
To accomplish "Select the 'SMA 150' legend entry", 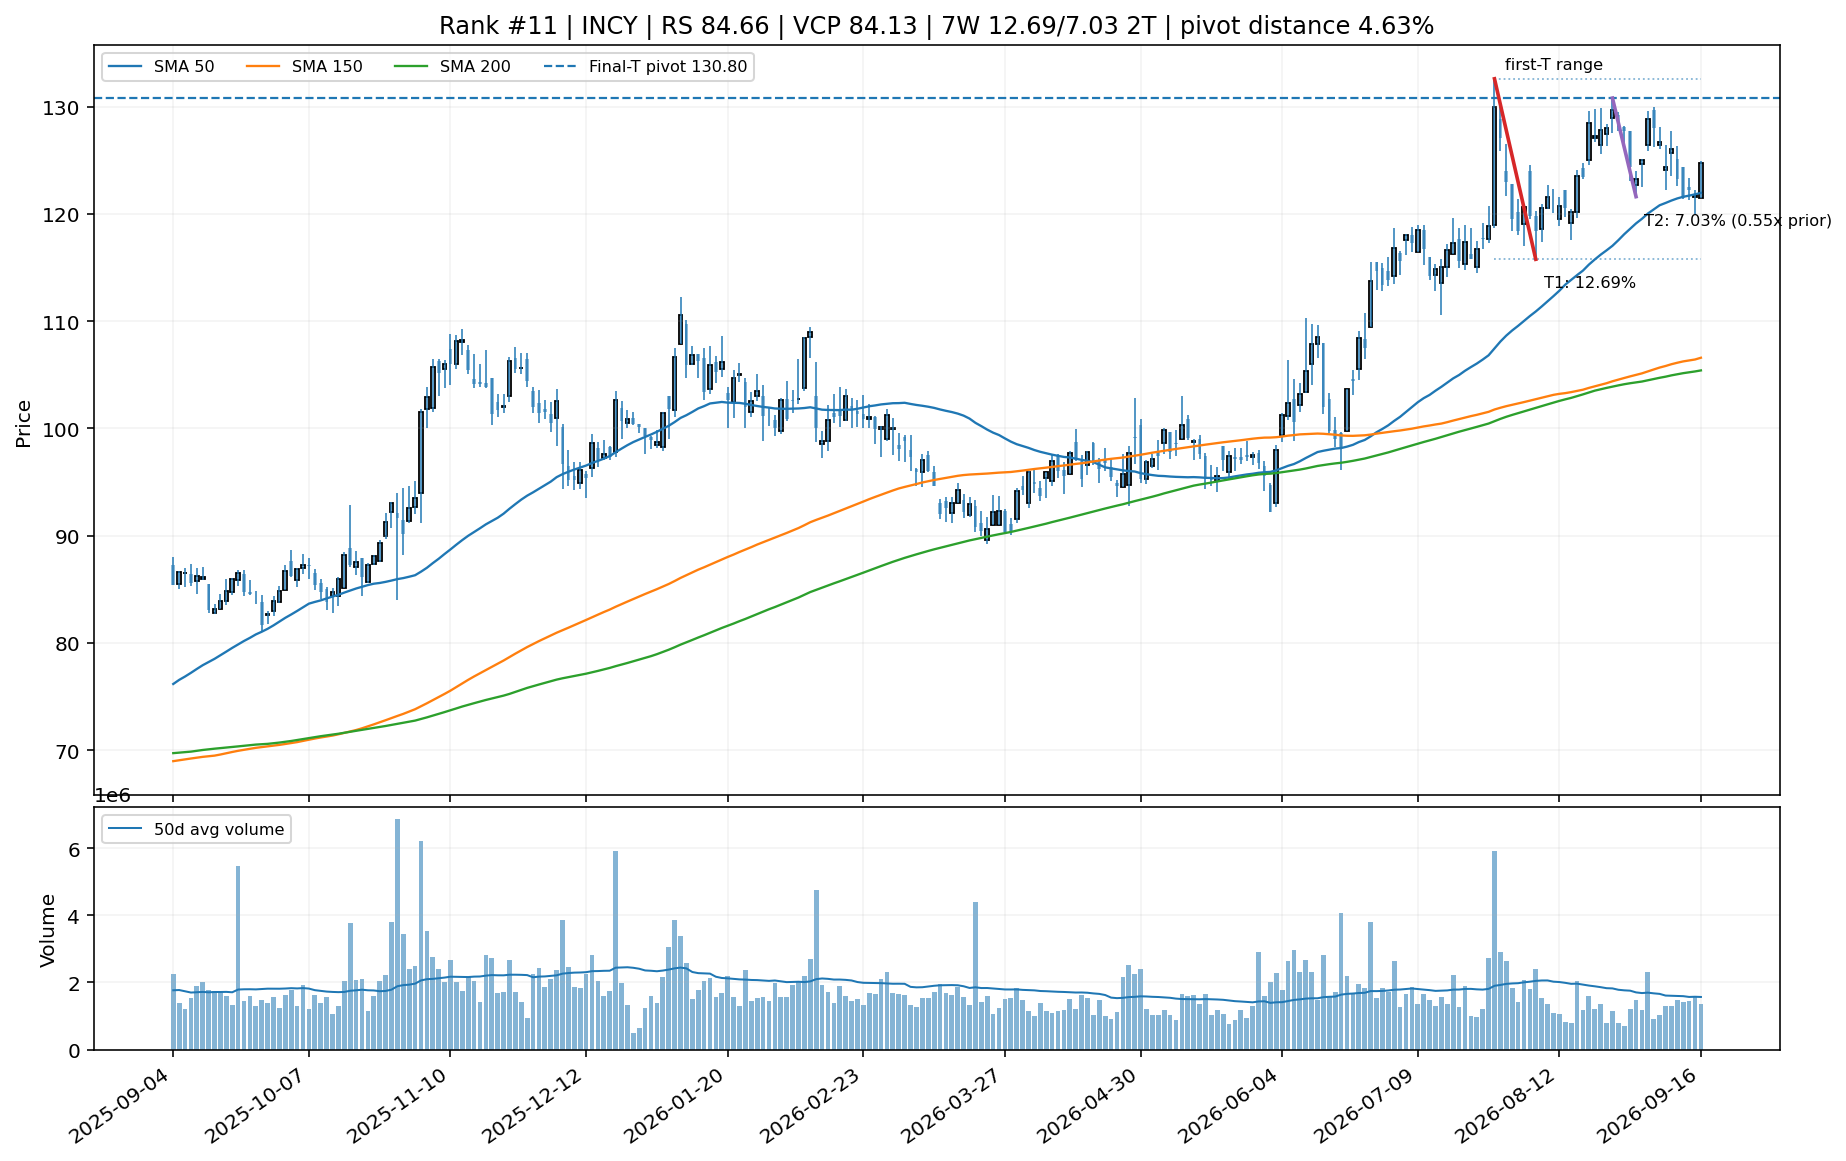I will coord(306,67).
